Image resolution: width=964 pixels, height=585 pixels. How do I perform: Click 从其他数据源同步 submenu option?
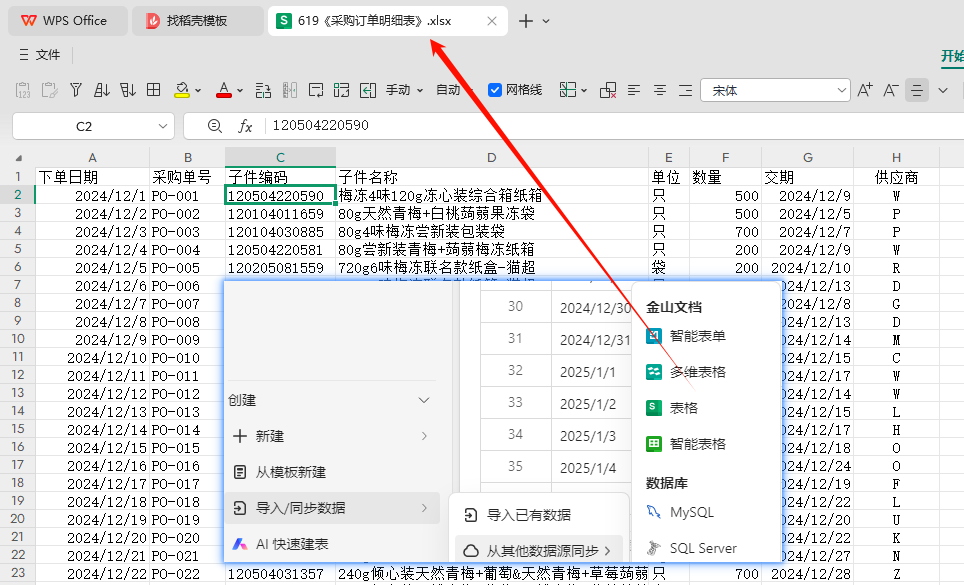[x=539, y=551]
